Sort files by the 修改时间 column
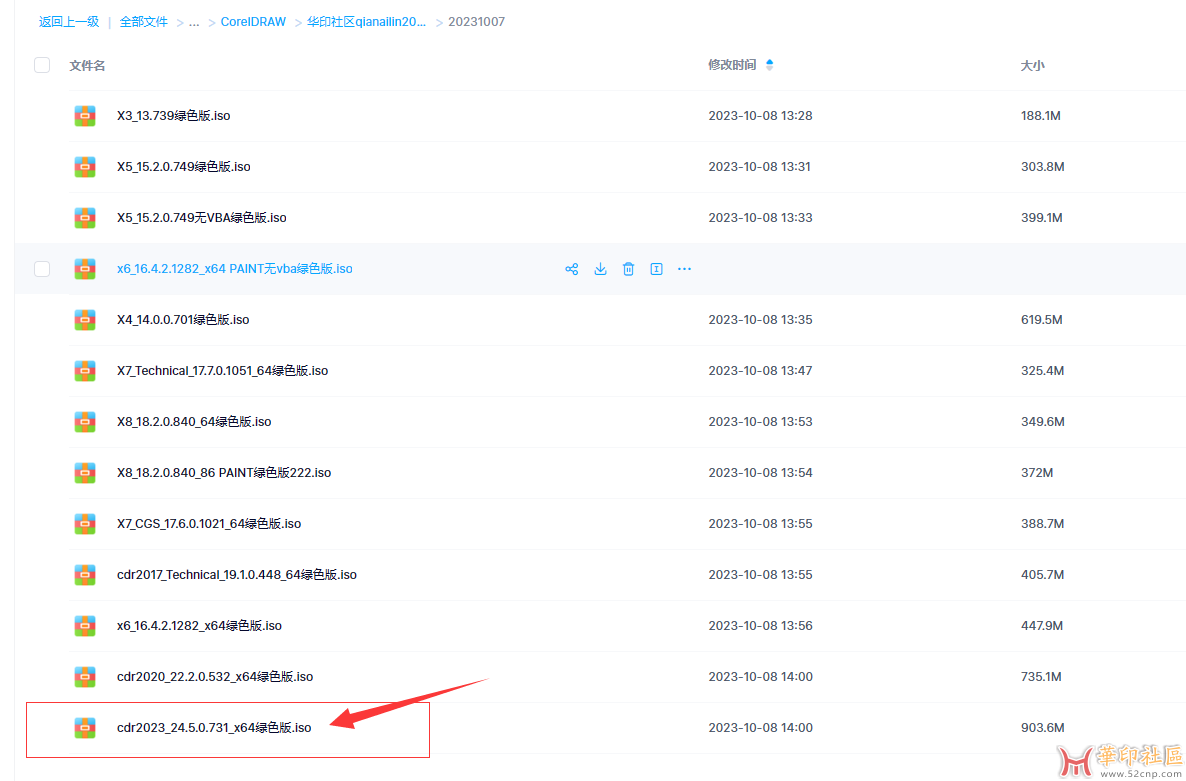Image resolution: width=1186 pixels, height=781 pixels. pyautogui.click(x=731, y=65)
